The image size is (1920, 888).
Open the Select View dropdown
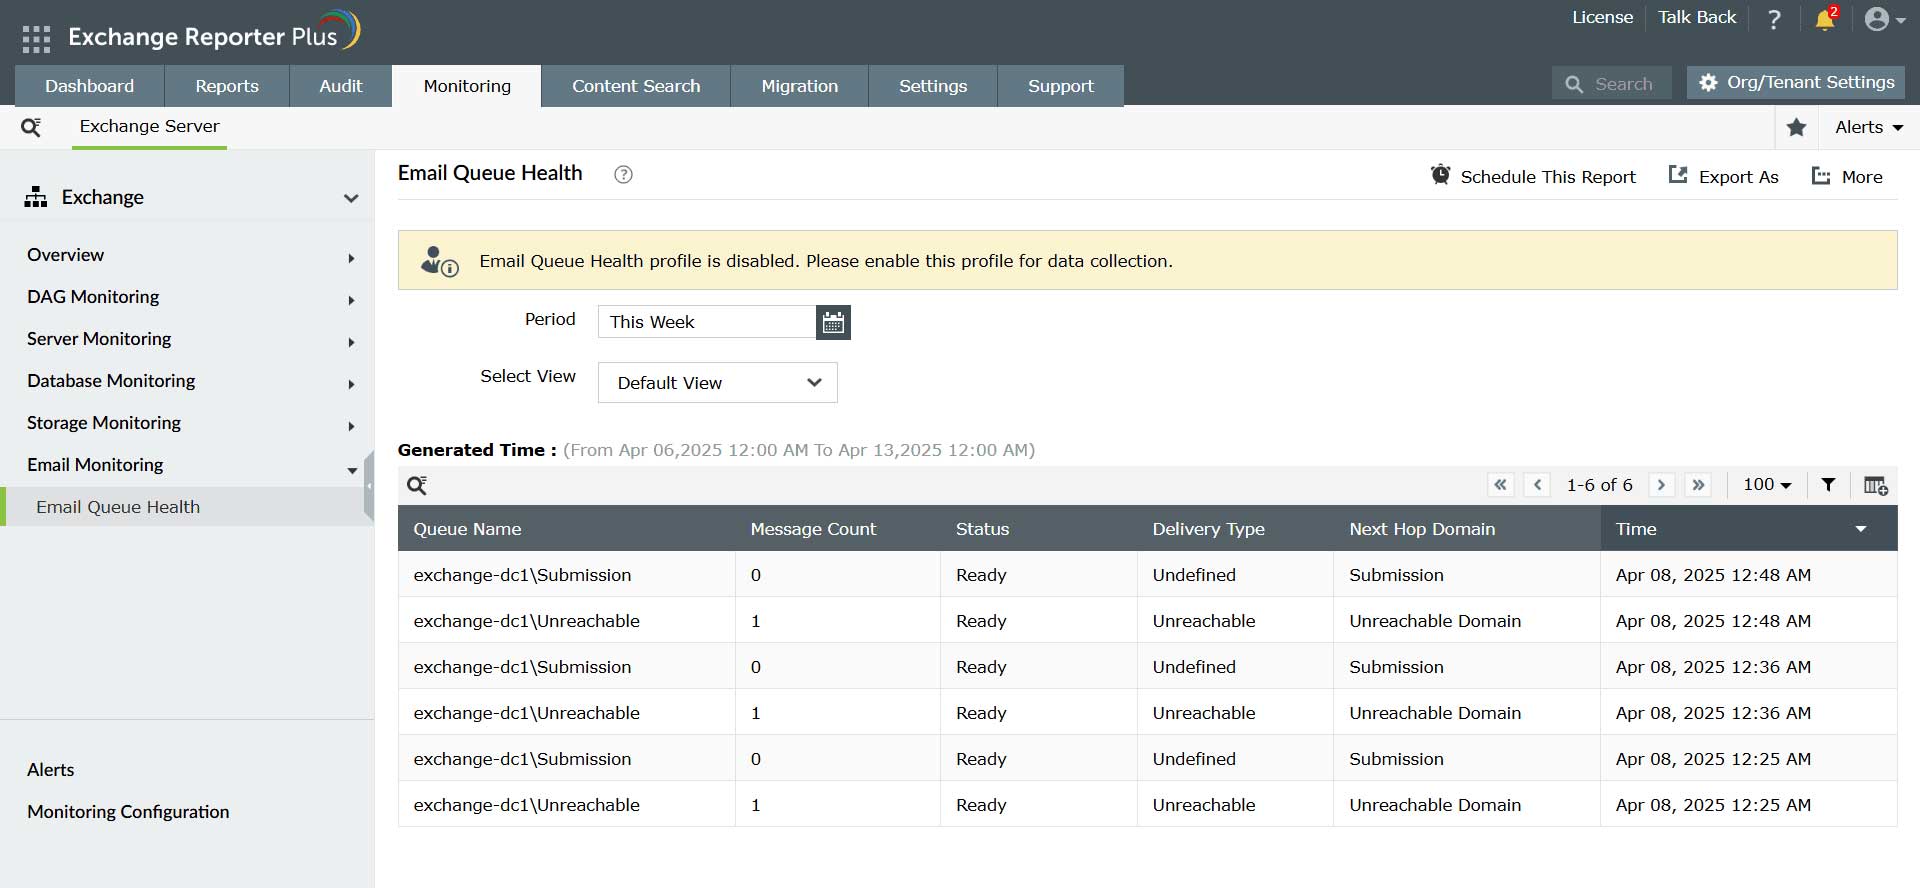pyautogui.click(x=718, y=383)
